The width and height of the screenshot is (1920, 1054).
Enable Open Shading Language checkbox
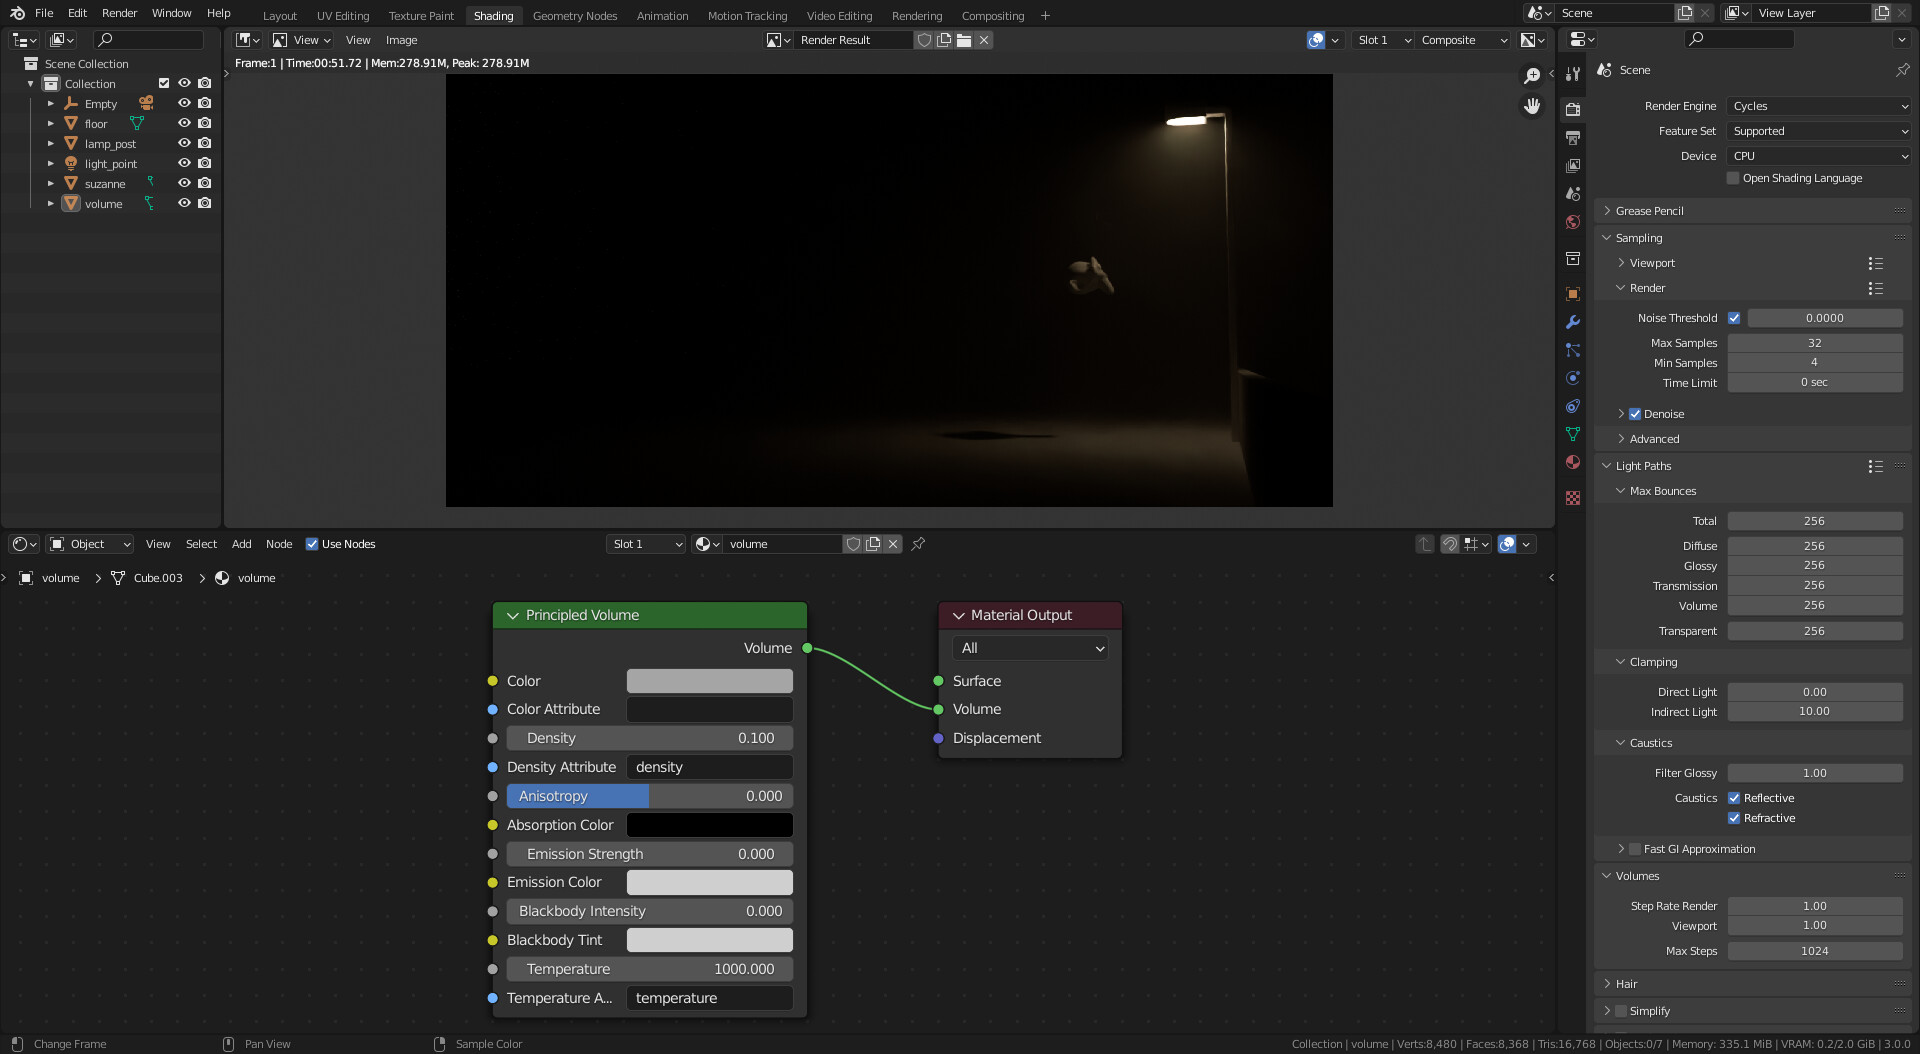(1733, 178)
